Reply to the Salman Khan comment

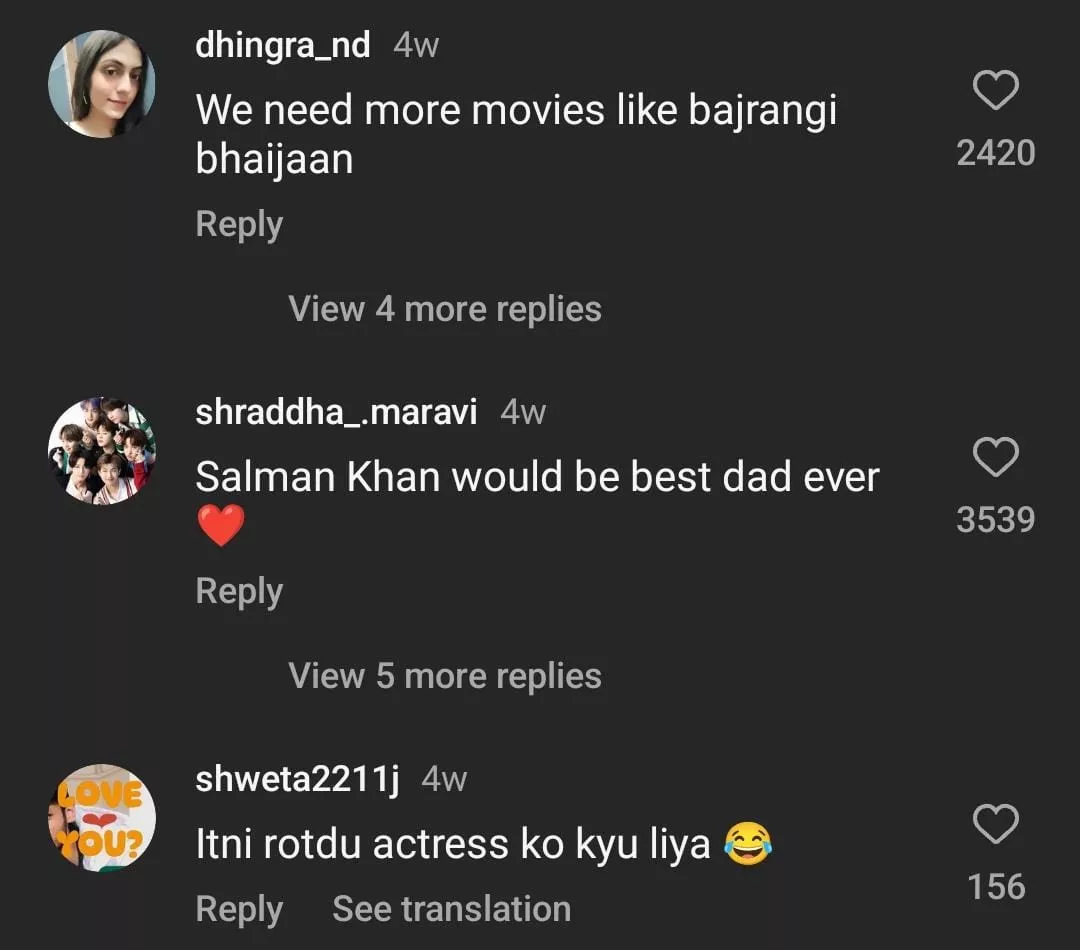(x=239, y=591)
